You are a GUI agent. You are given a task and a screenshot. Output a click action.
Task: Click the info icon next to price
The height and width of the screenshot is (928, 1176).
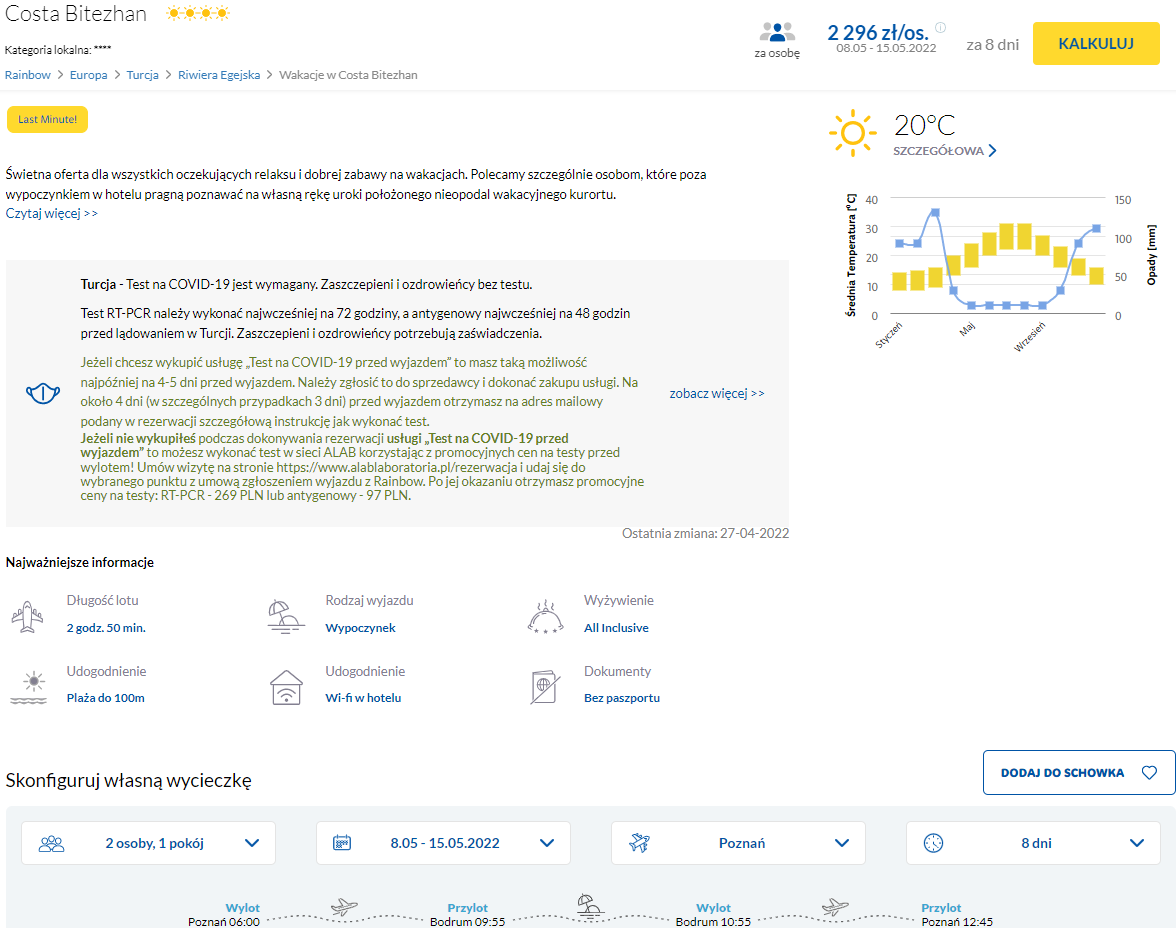click(x=940, y=28)
